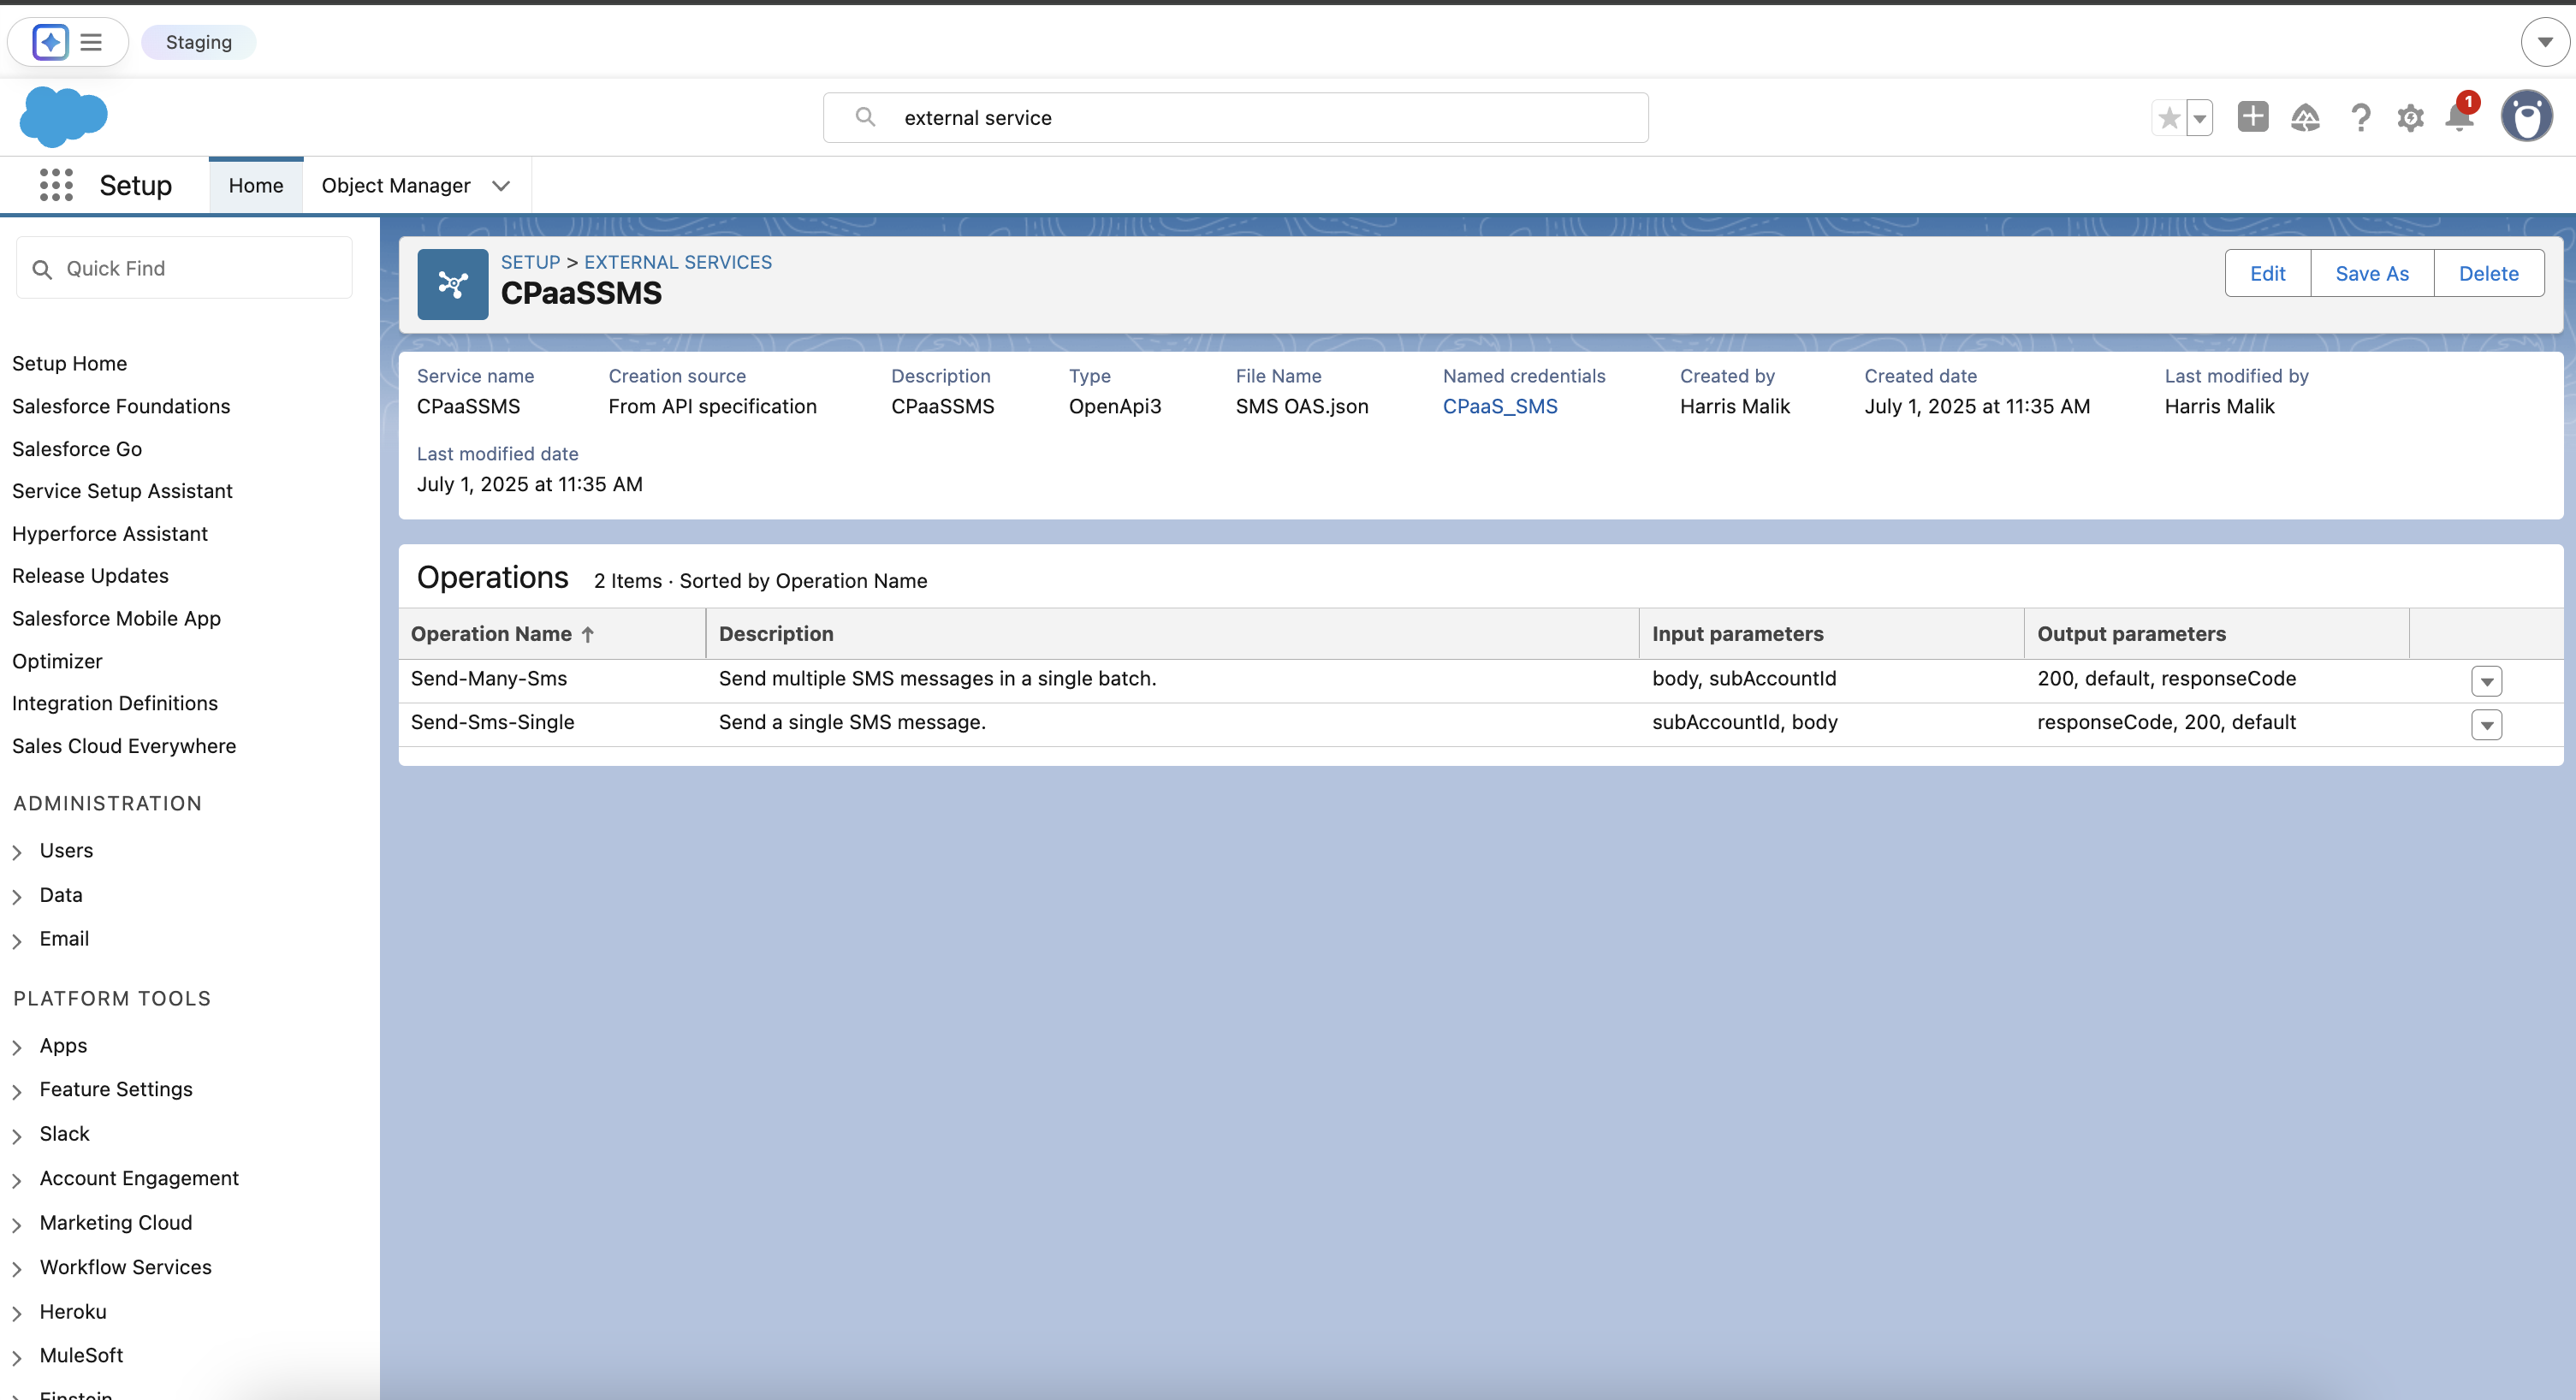The height and width of the screenshot is (1400, 2576).
Task: Open Salesforce Foundations in sidebar
Action: coord(121,406)
